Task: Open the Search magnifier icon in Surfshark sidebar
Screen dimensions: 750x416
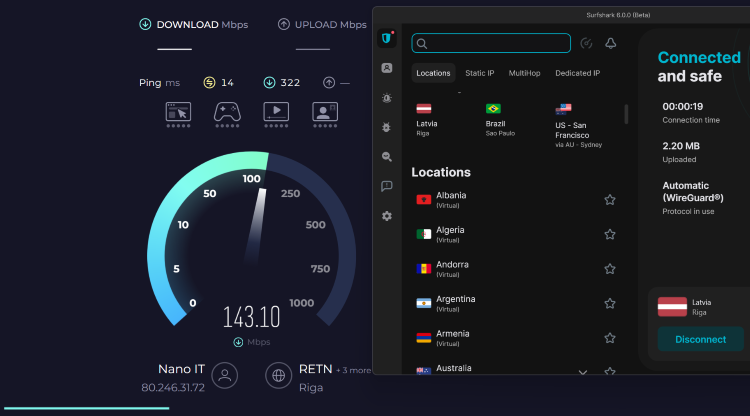Action: 386,156
